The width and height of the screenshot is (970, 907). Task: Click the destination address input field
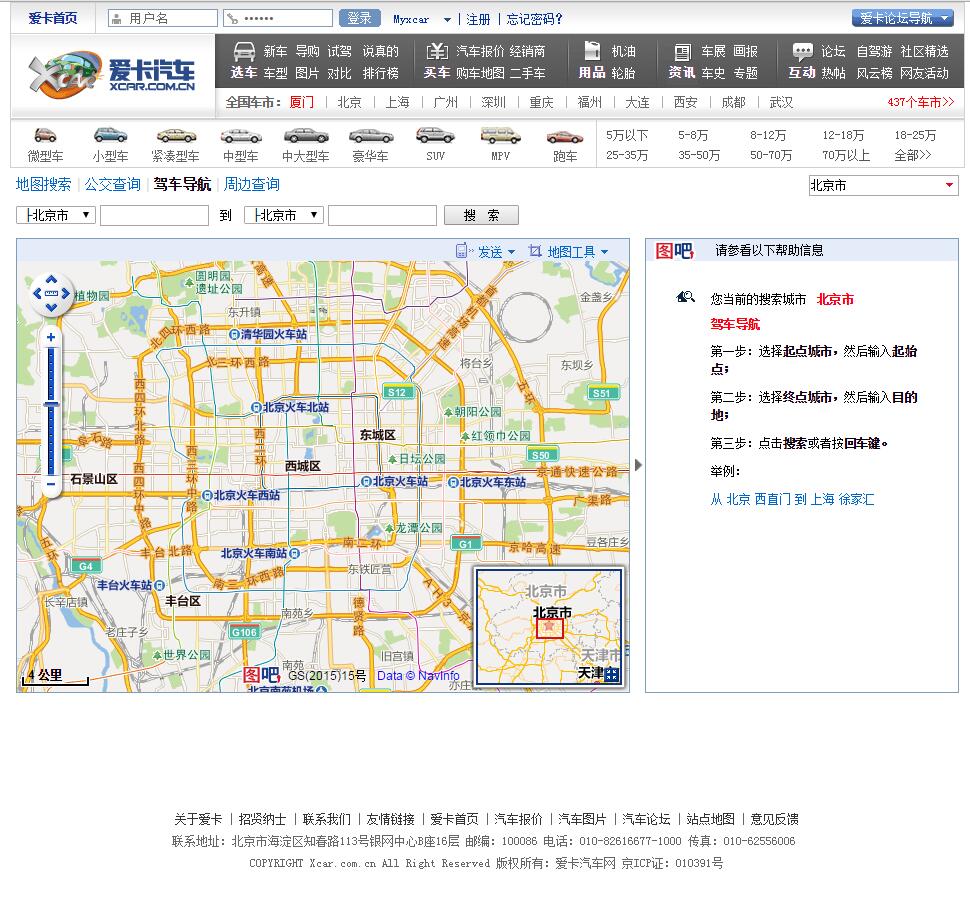point(382,215)
